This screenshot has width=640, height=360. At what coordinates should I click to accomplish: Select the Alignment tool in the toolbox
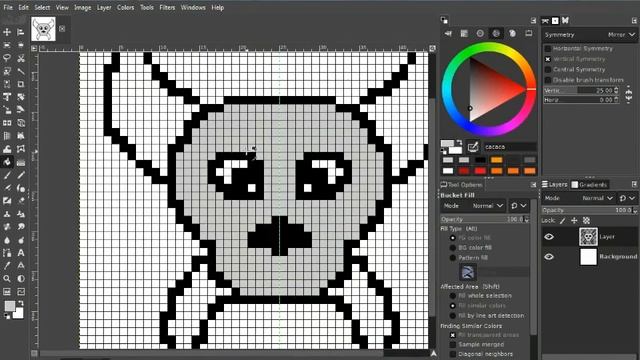(20, 32)
